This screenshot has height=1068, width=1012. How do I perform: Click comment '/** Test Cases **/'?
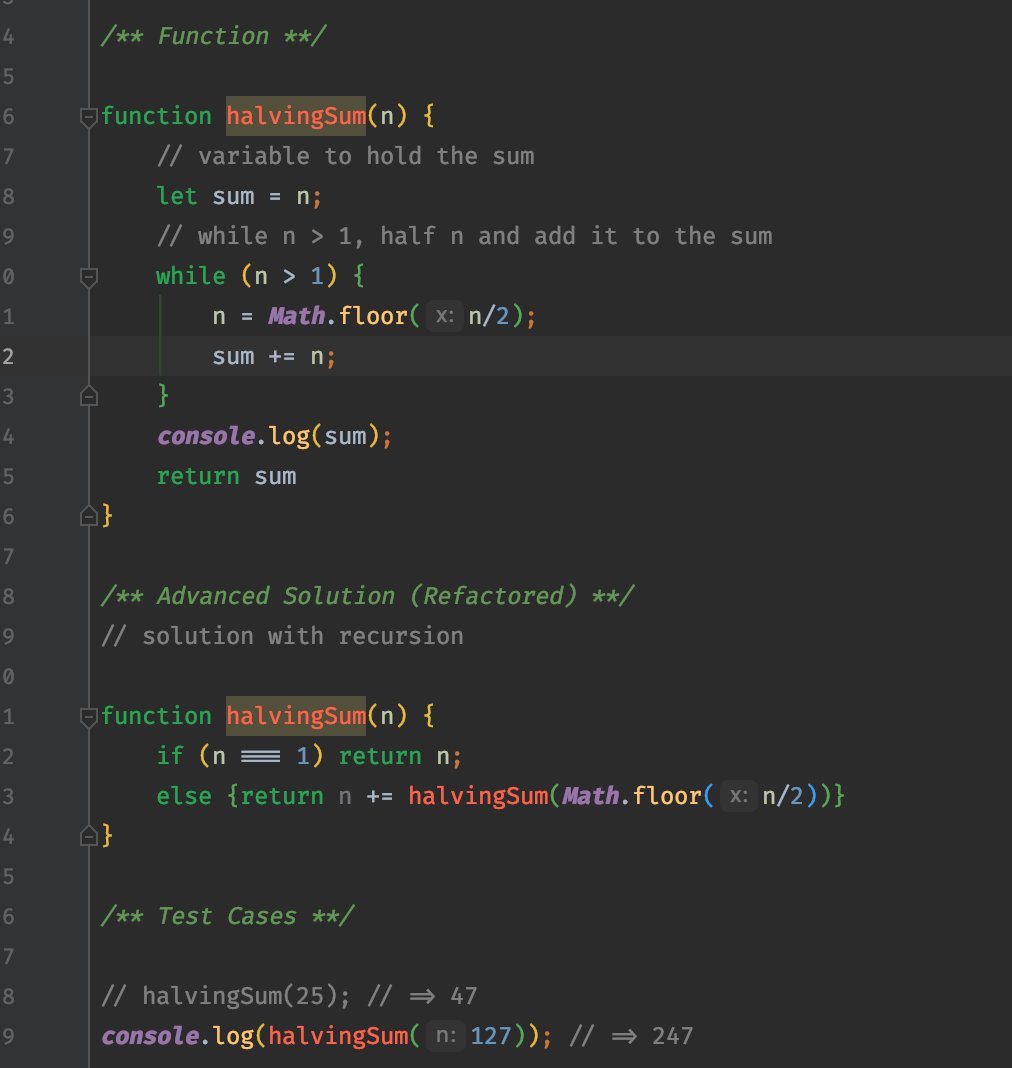point(227,916)
